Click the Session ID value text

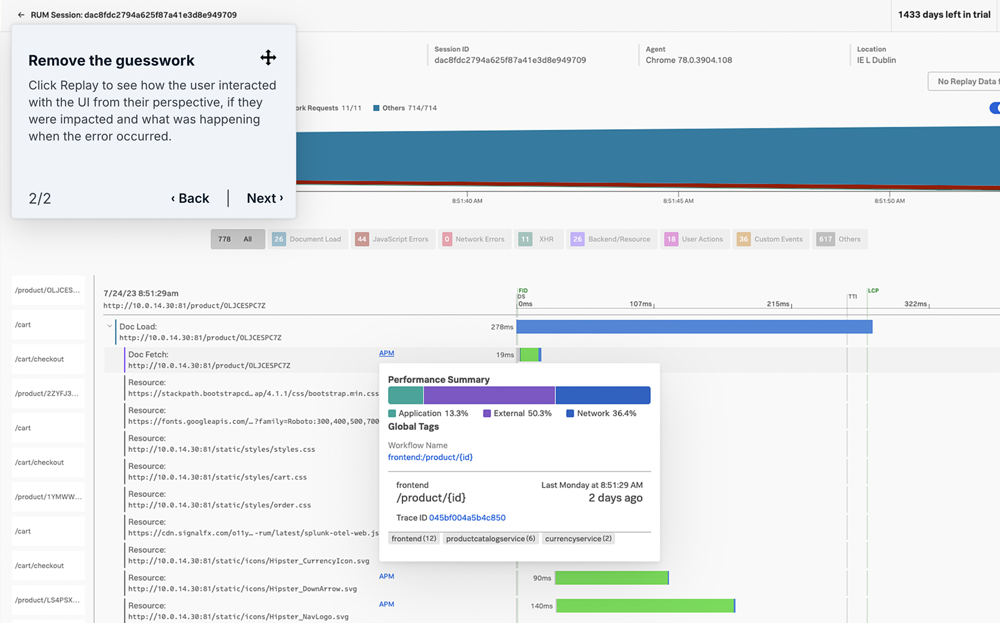pos(510,60)
